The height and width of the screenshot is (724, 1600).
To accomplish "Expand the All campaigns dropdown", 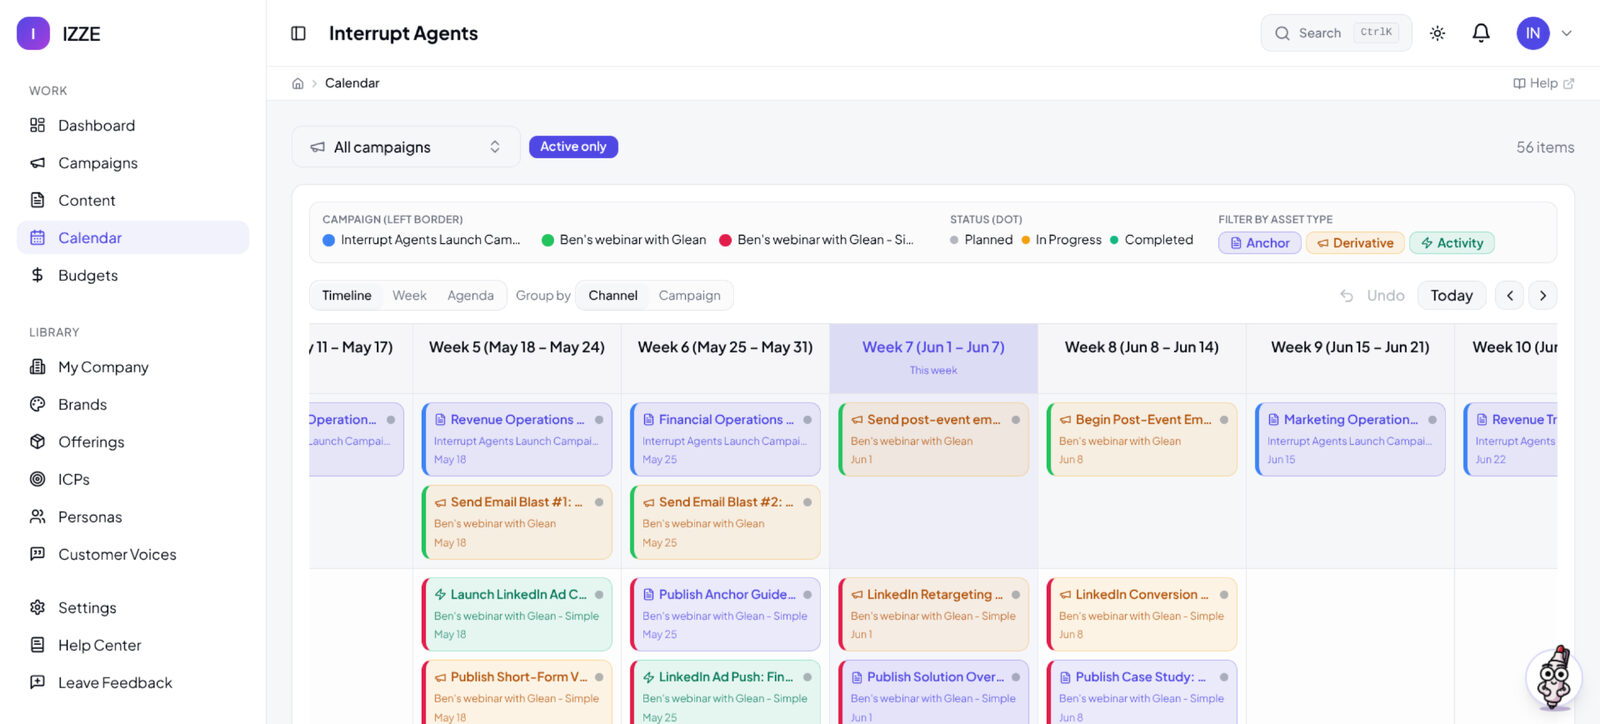I will click(x=406, y=147).
